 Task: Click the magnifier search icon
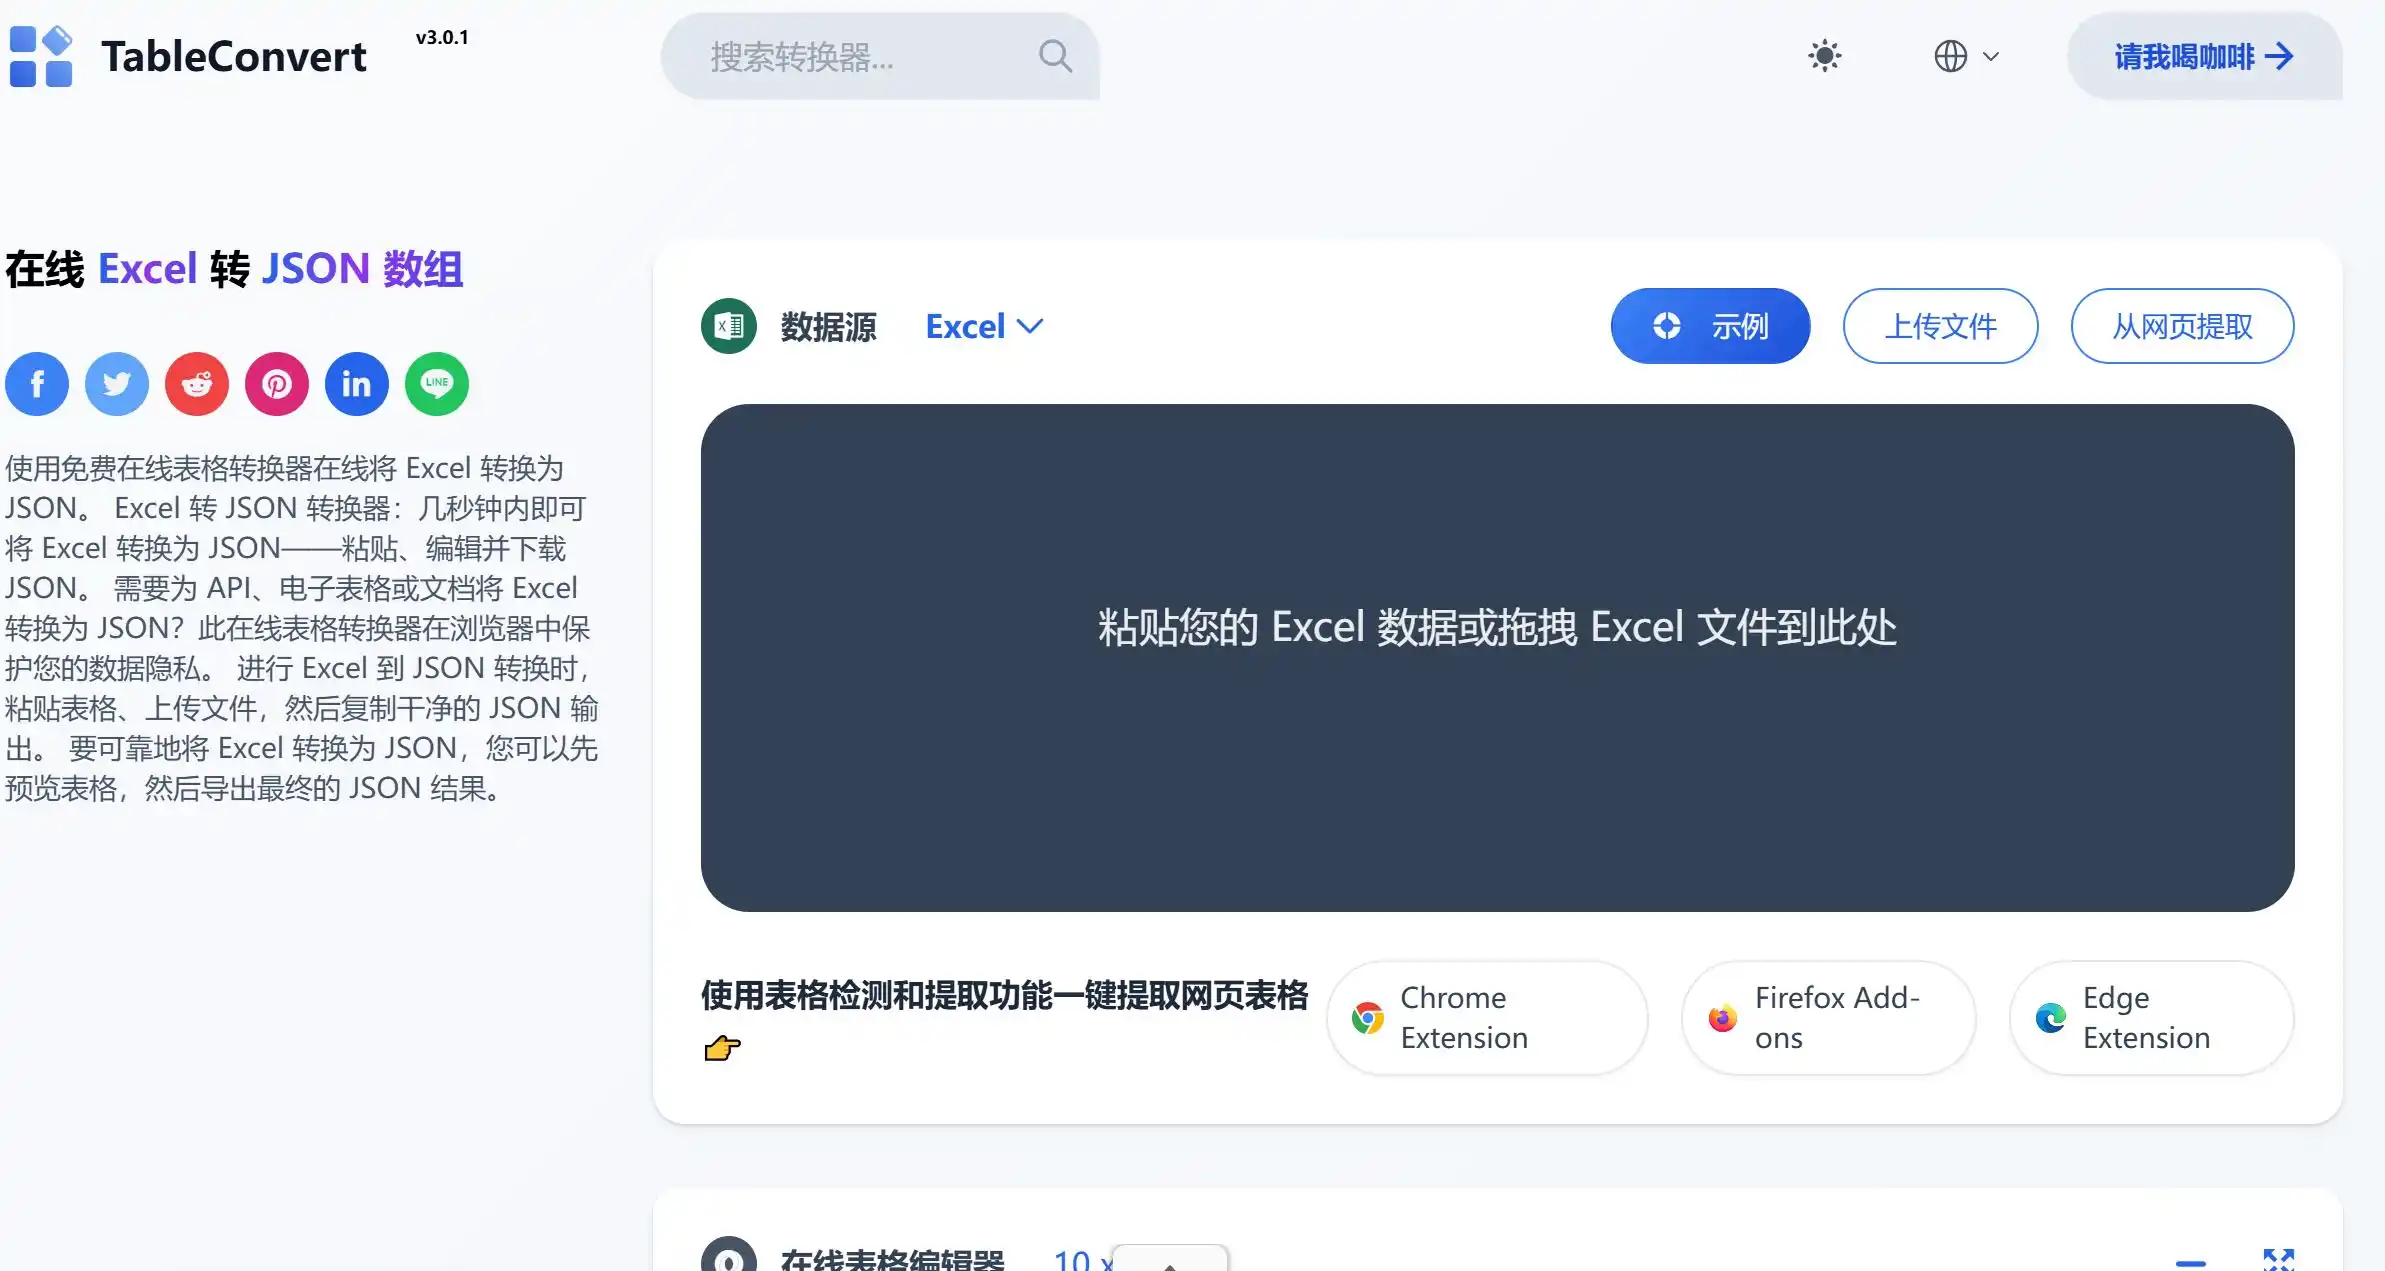tap(1055, 57)
